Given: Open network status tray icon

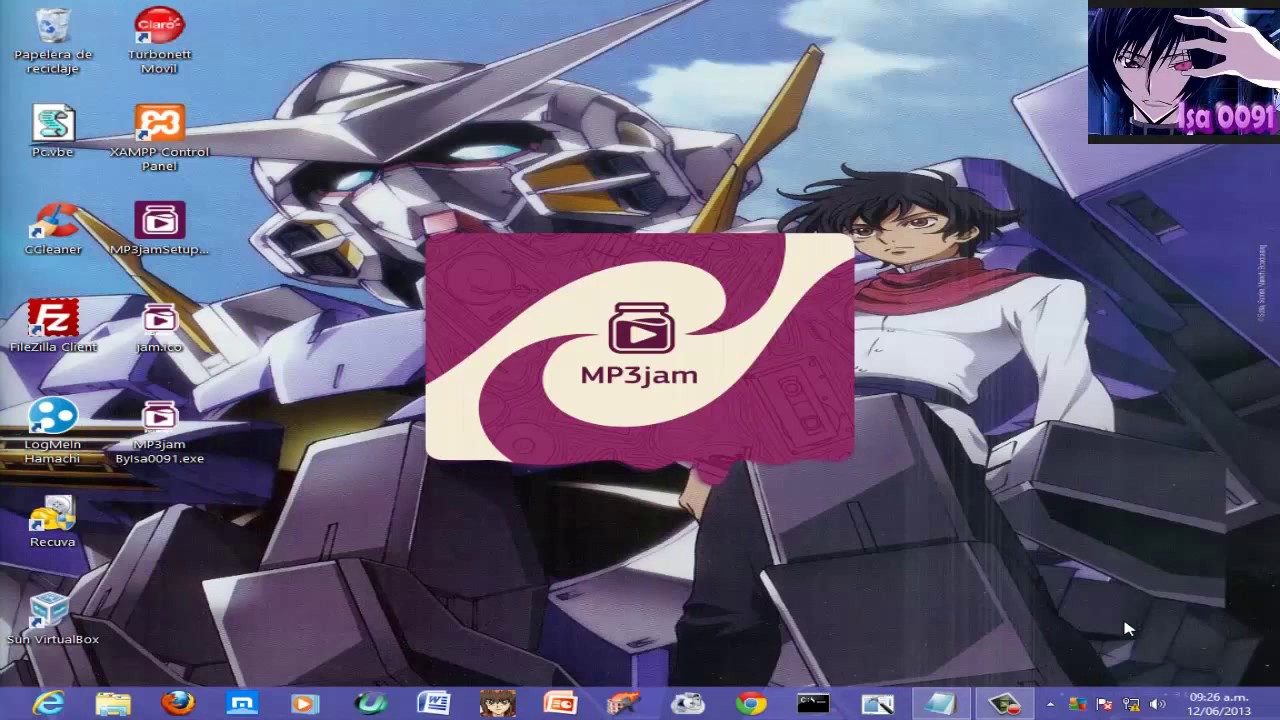Looking at the screenshot, I should (x=1131, y=704).
